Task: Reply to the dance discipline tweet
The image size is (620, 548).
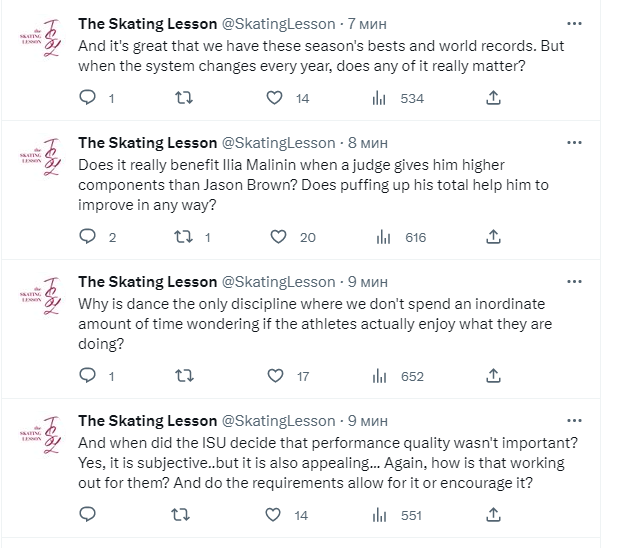Action: [x=87, y=376]
